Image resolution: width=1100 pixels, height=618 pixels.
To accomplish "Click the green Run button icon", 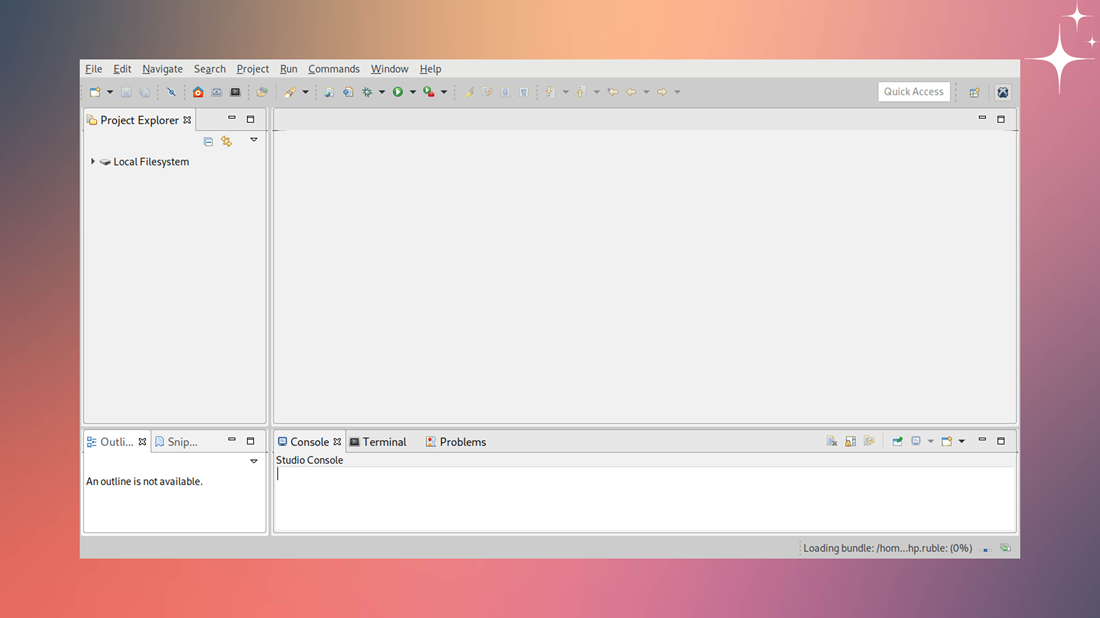I will click(398, 92).
